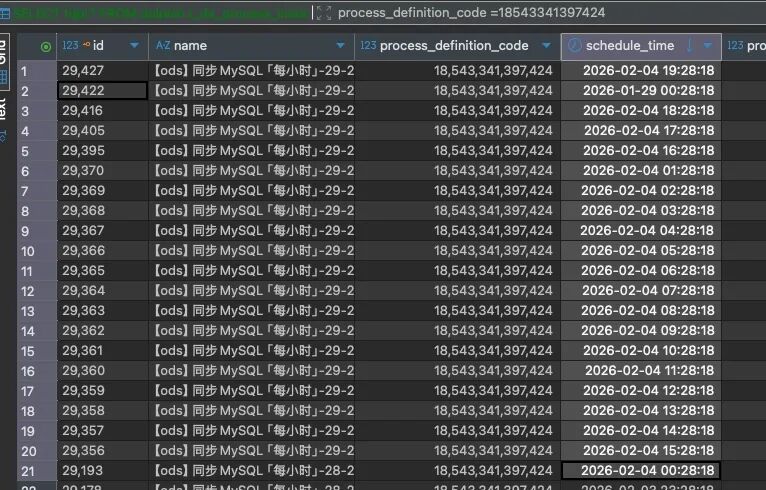Click id cell 29,395
766x490 pixels.
click(x=102, y=151)
